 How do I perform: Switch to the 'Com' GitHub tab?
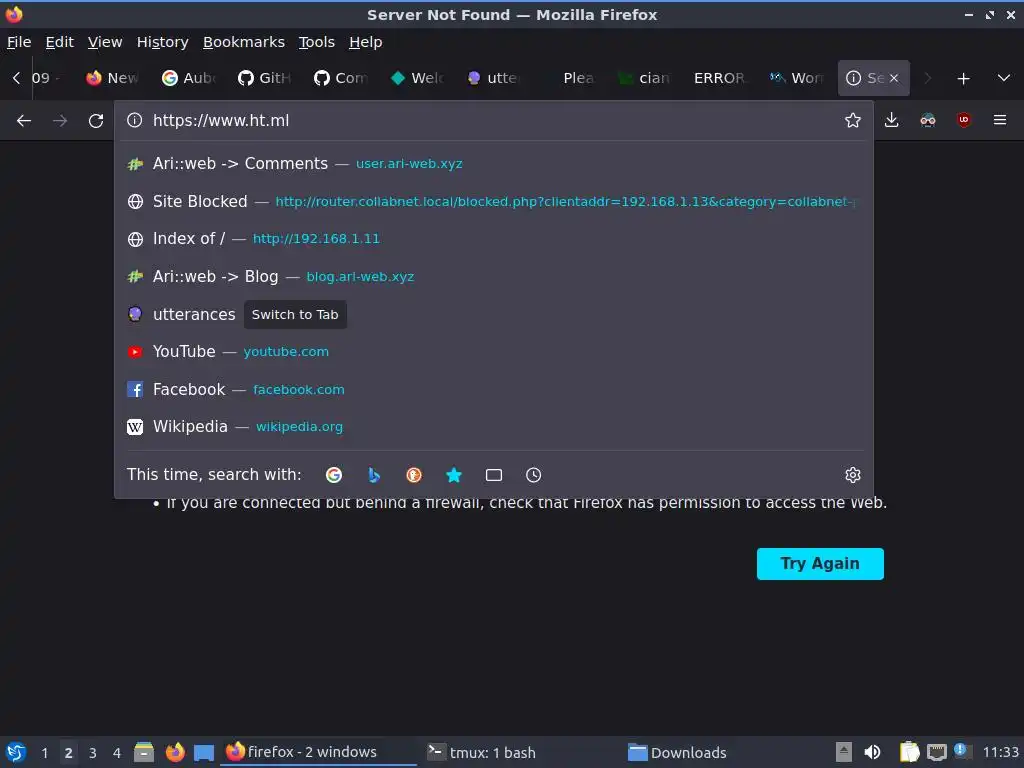tap(341, 78)
